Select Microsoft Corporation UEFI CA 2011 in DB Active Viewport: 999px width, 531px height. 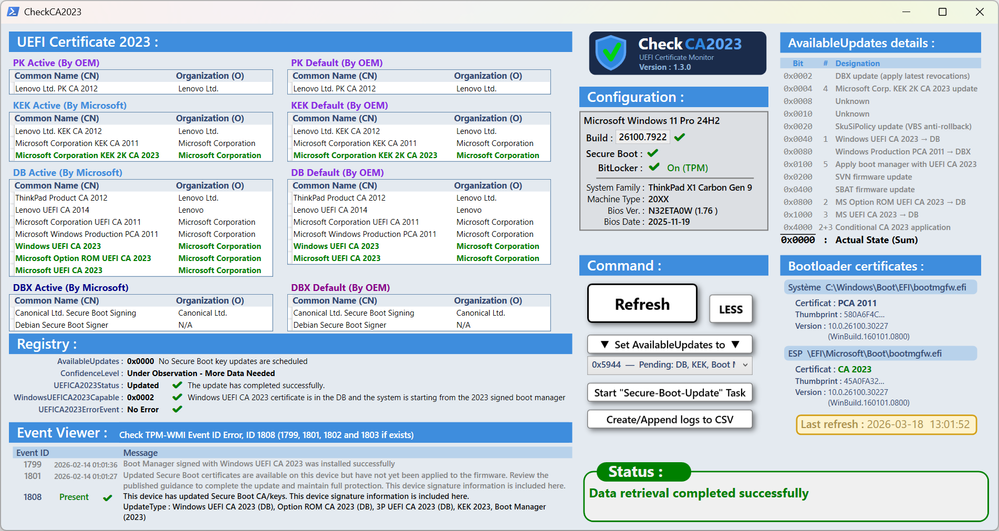click(x=141, y=222)
